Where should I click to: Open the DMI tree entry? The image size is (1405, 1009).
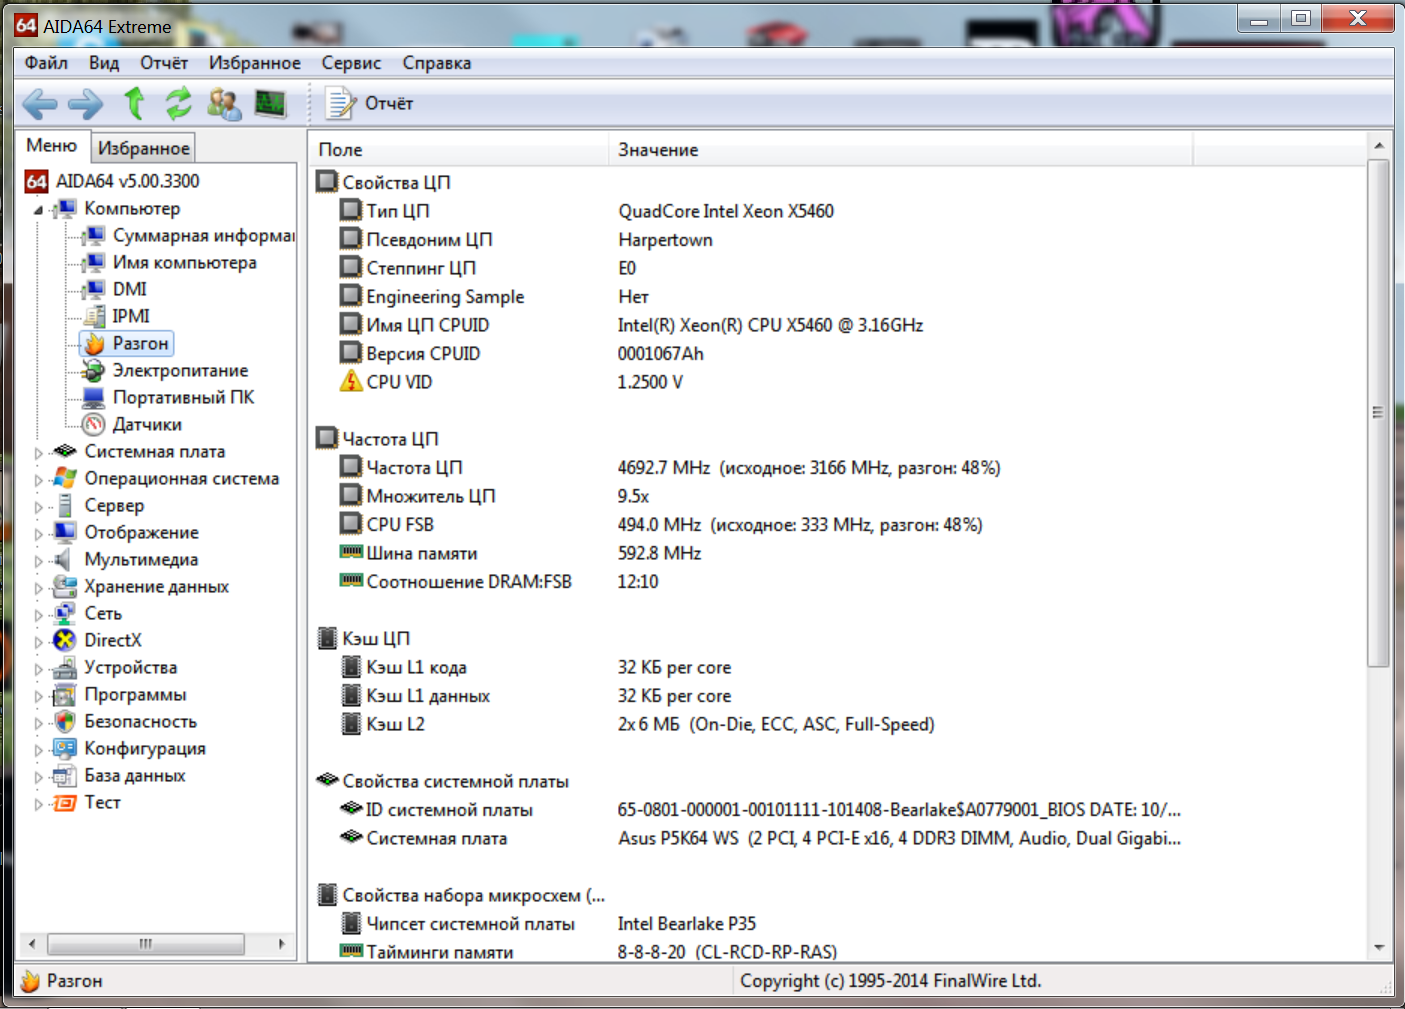(x=130, y=289)
